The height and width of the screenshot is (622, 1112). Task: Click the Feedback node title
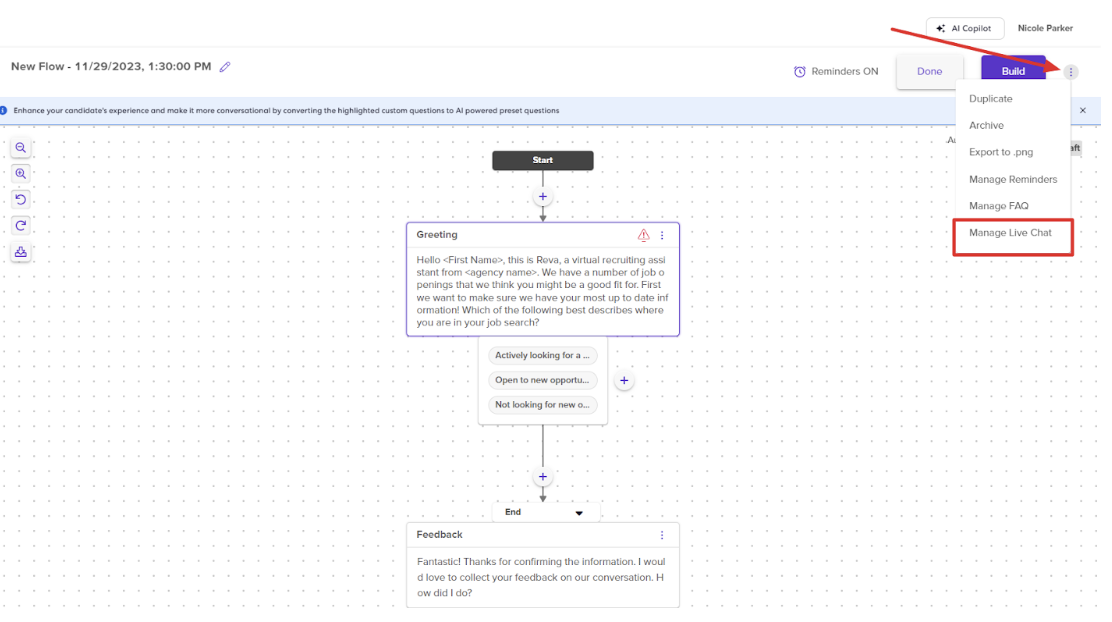[439, 535]
